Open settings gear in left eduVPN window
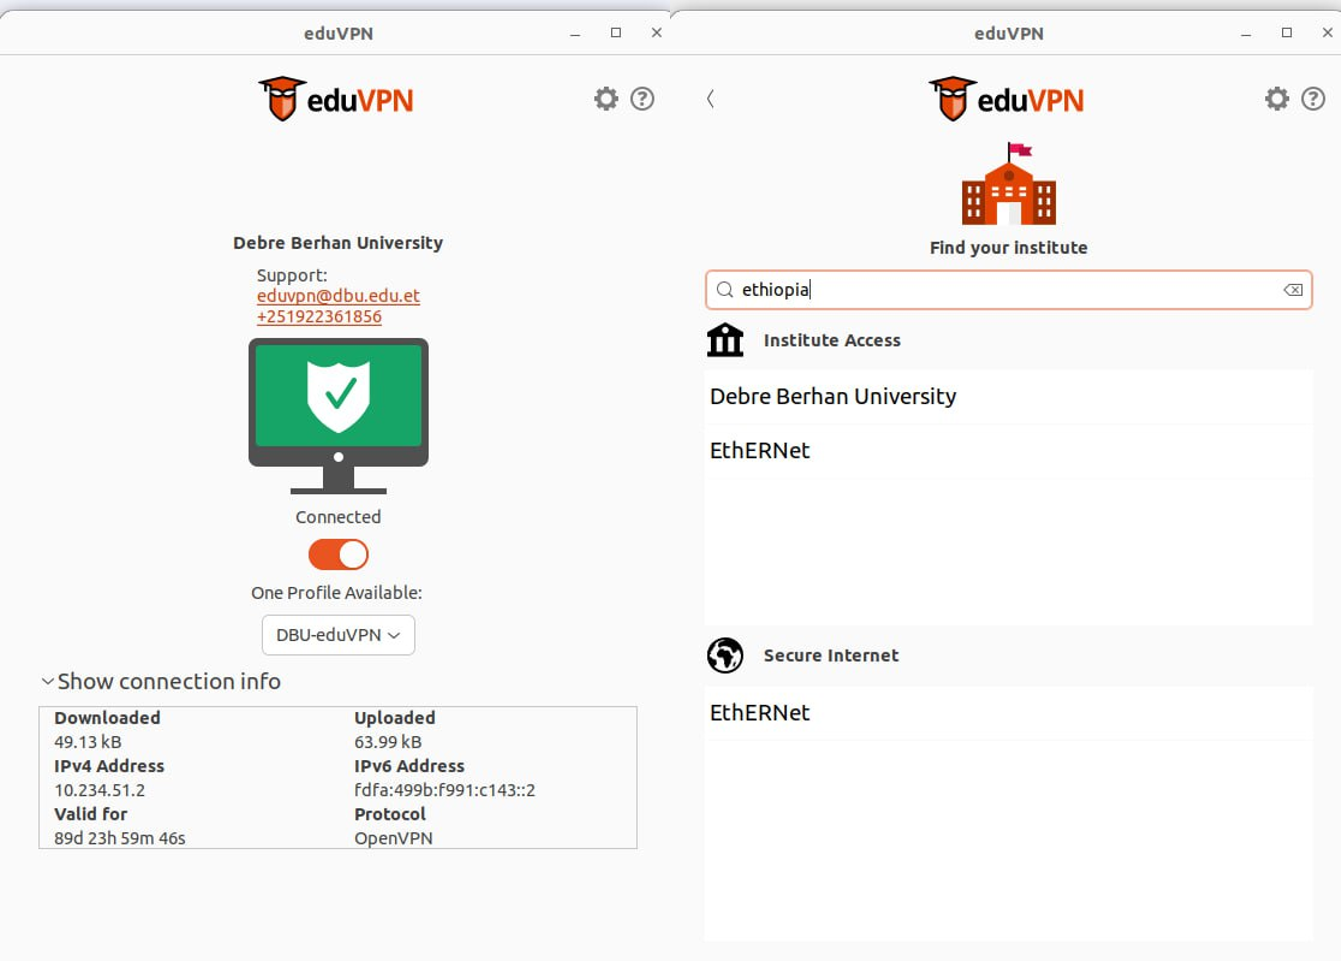The height and width of the screenshot is (961, 1341). [x=606, y=98]
